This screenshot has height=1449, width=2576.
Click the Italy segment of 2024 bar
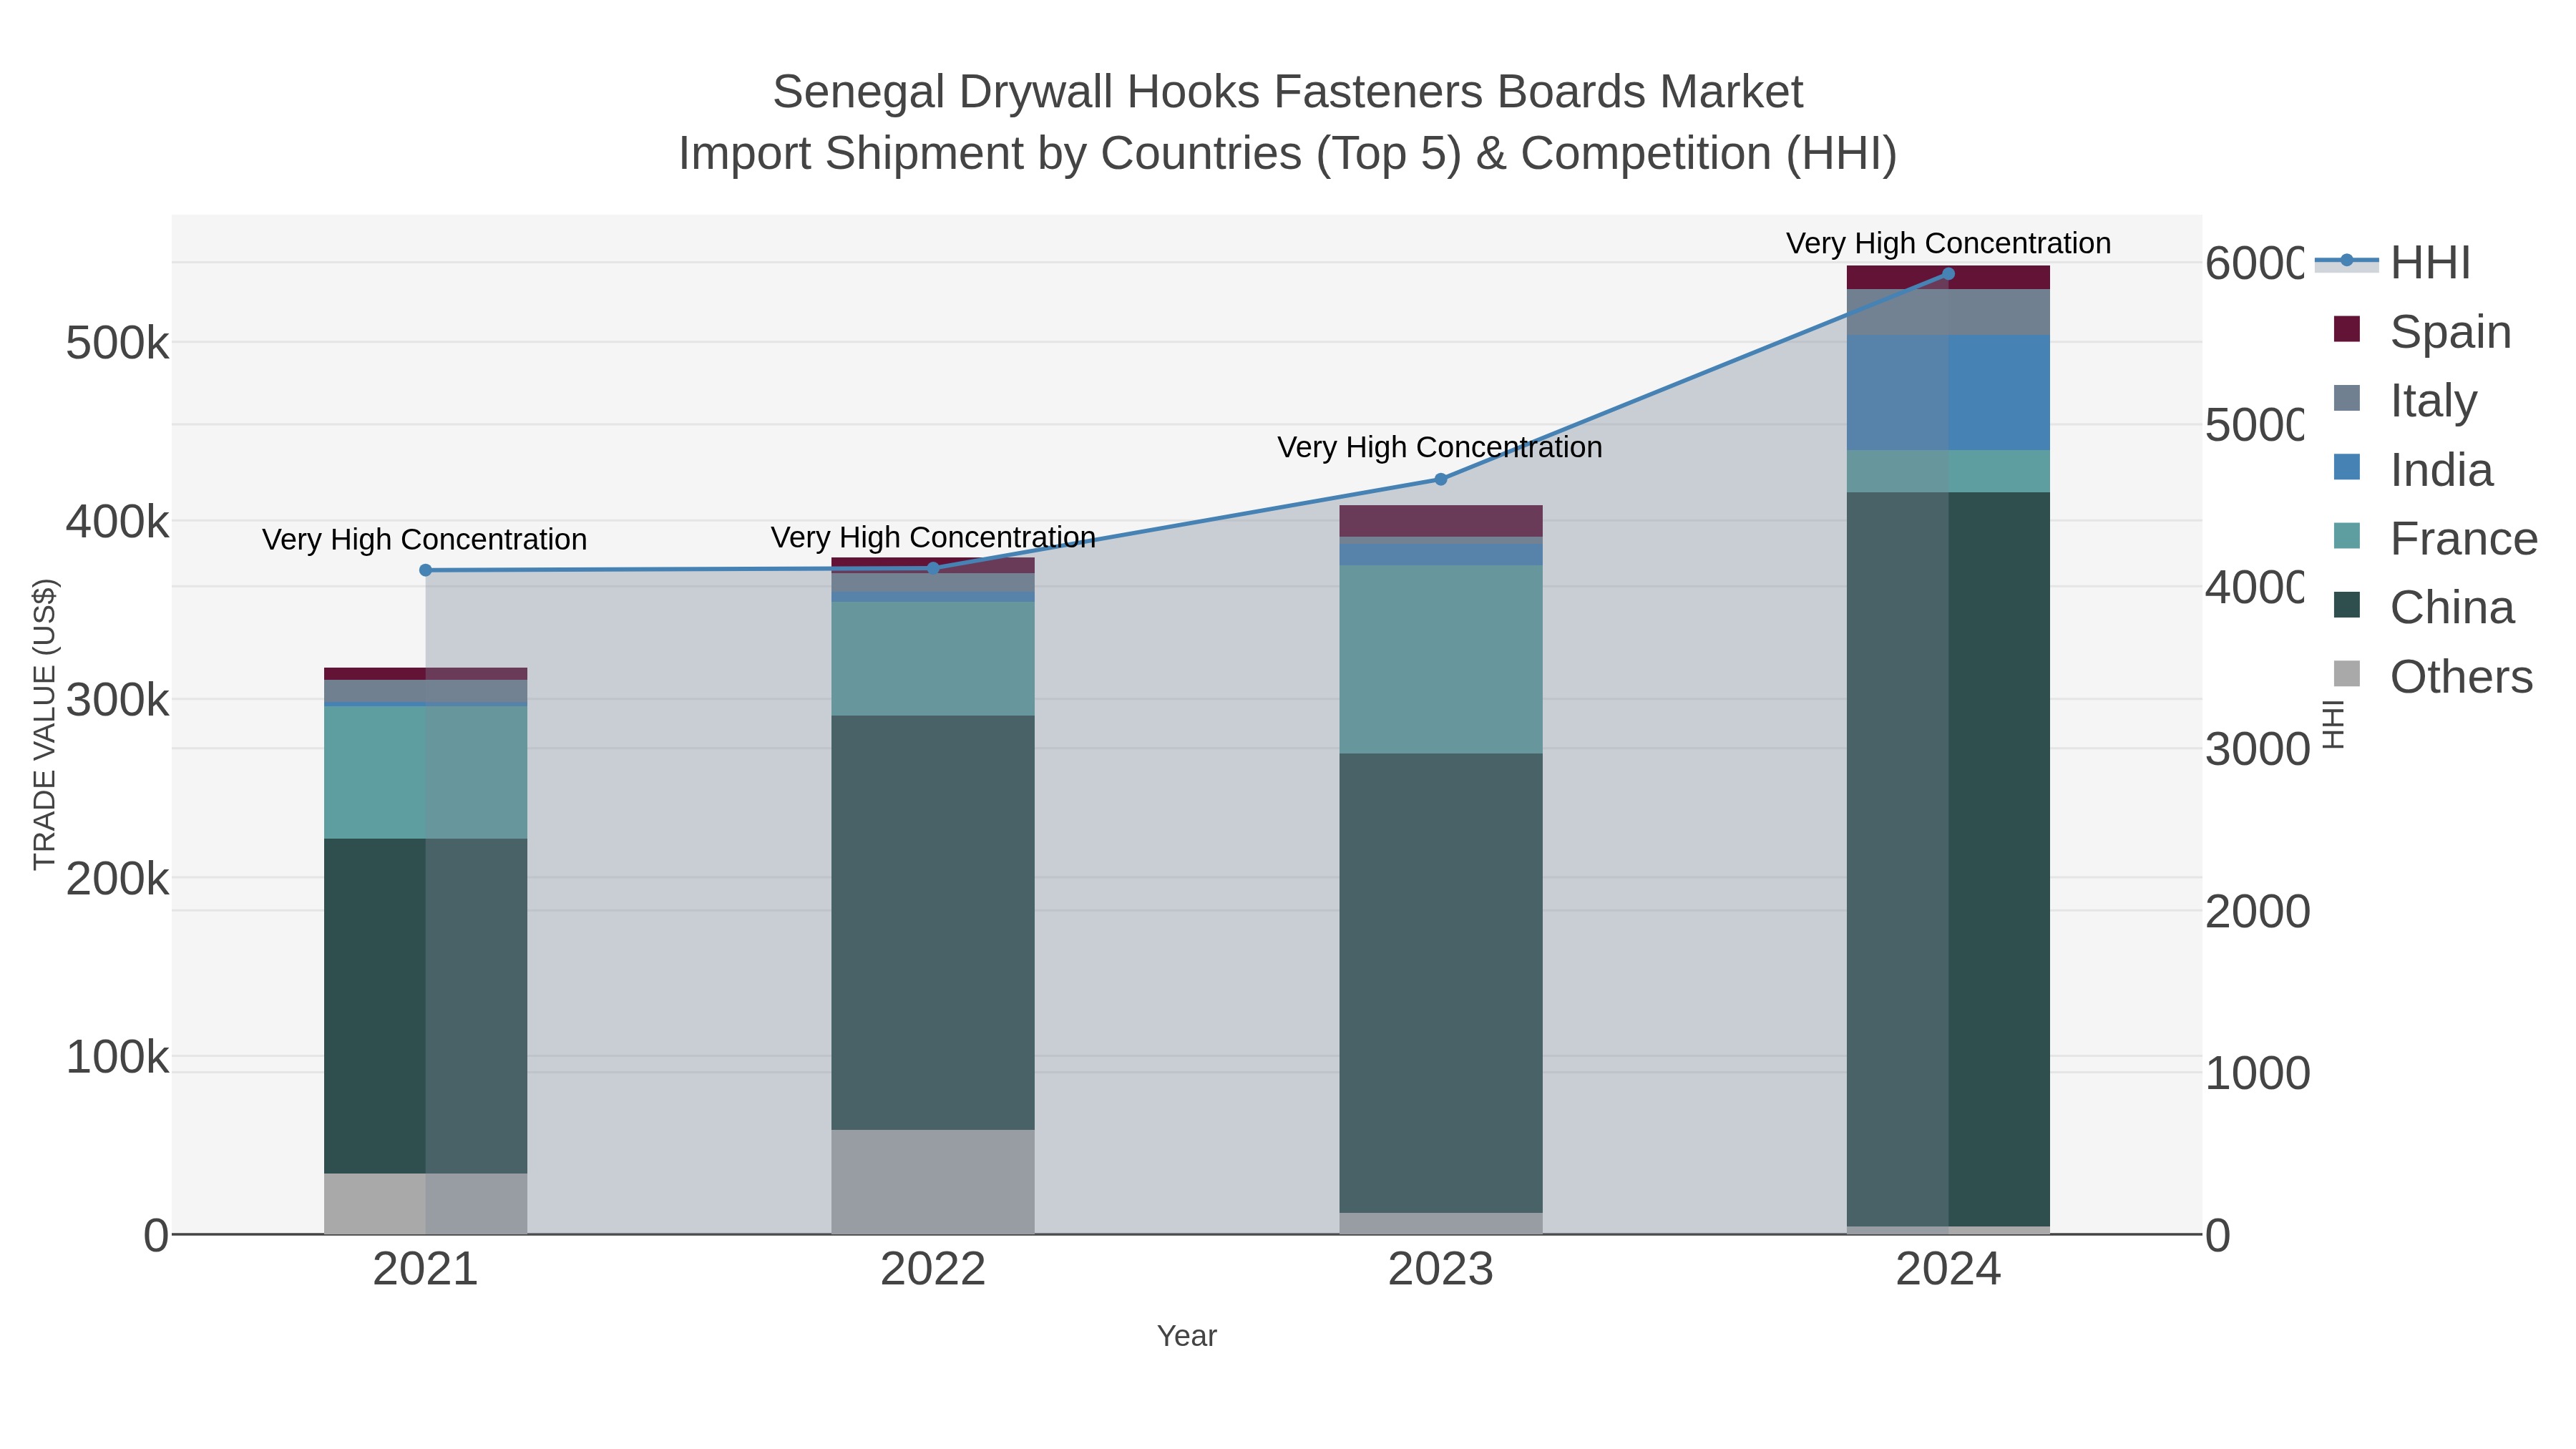click(1948, 312)
